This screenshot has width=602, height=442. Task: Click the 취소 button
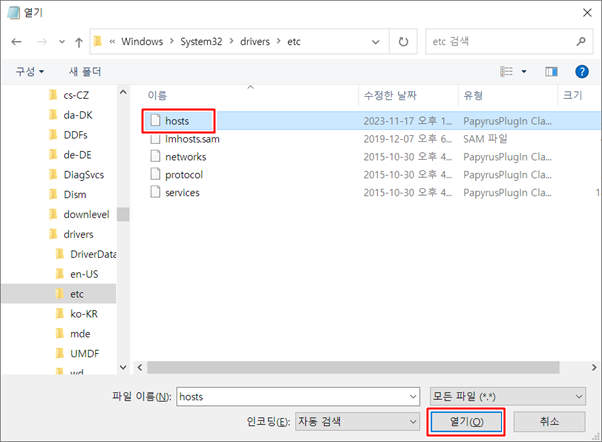pyautogui.click(x=549, y=422)
